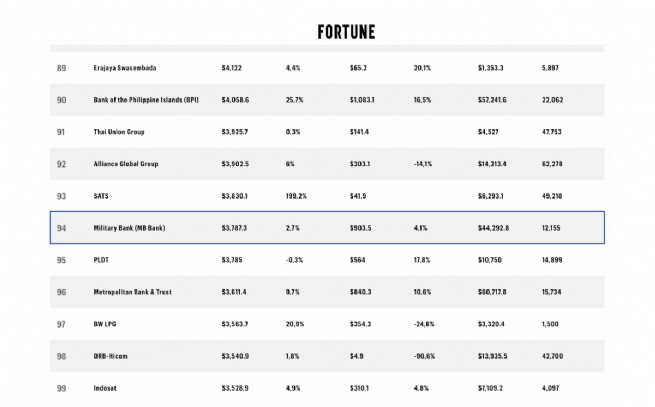The height and width of the screenshot is (407, 655).
Task: Select the highlighted Military Bank (MB Bank) row
Action: [x=129, y=228]
